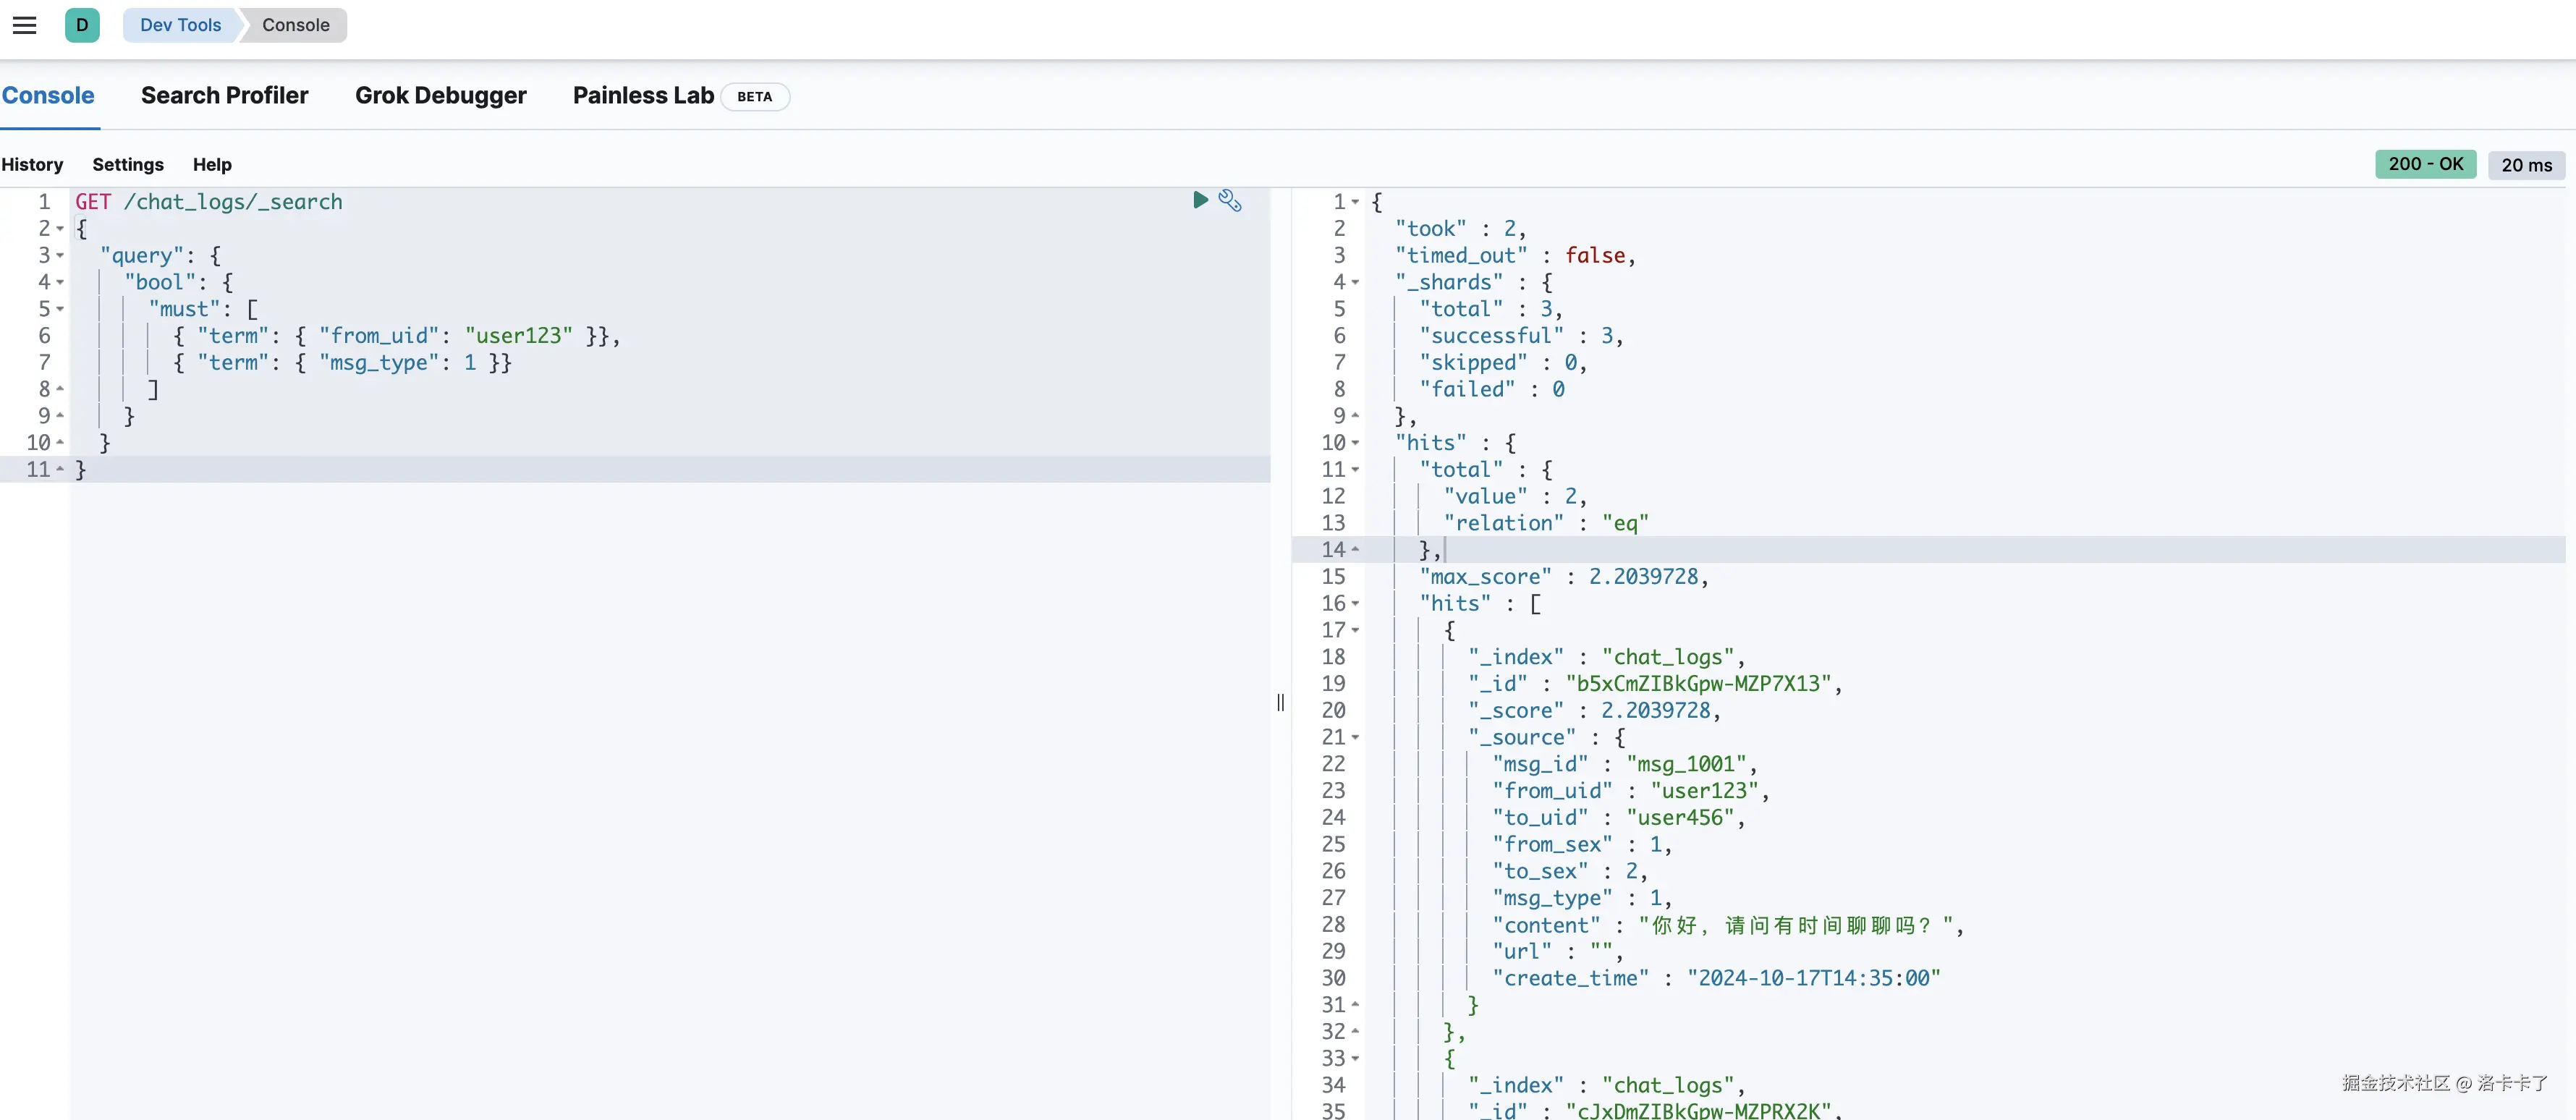Collapse the "total" object at line 11
This screenshot has width=2576, height=1120.
coord(1355,470)
